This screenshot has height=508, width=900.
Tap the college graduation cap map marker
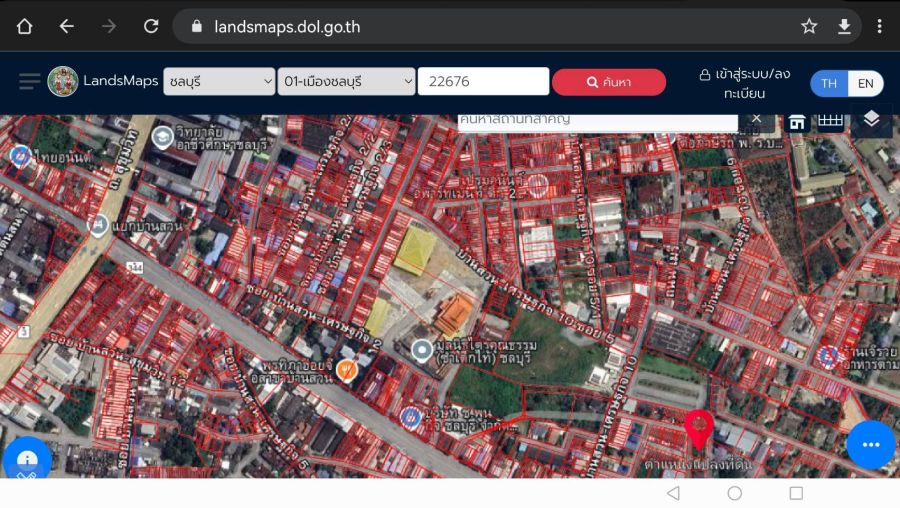coord(163,135)
